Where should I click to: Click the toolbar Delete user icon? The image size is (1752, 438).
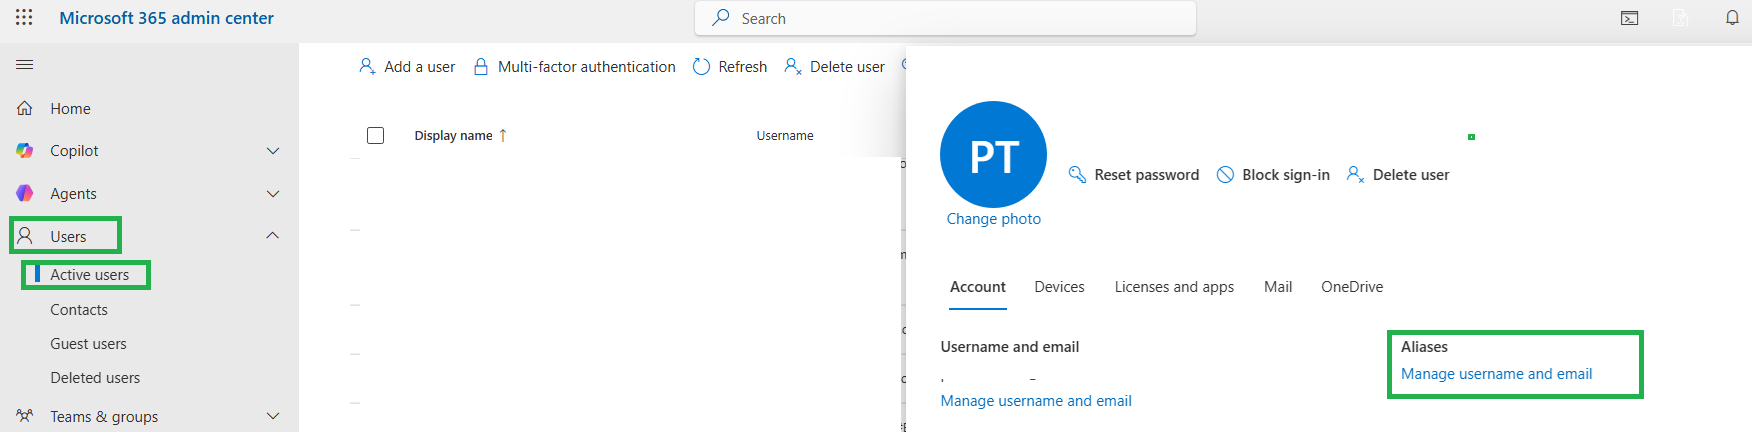[x=793, y=66]
